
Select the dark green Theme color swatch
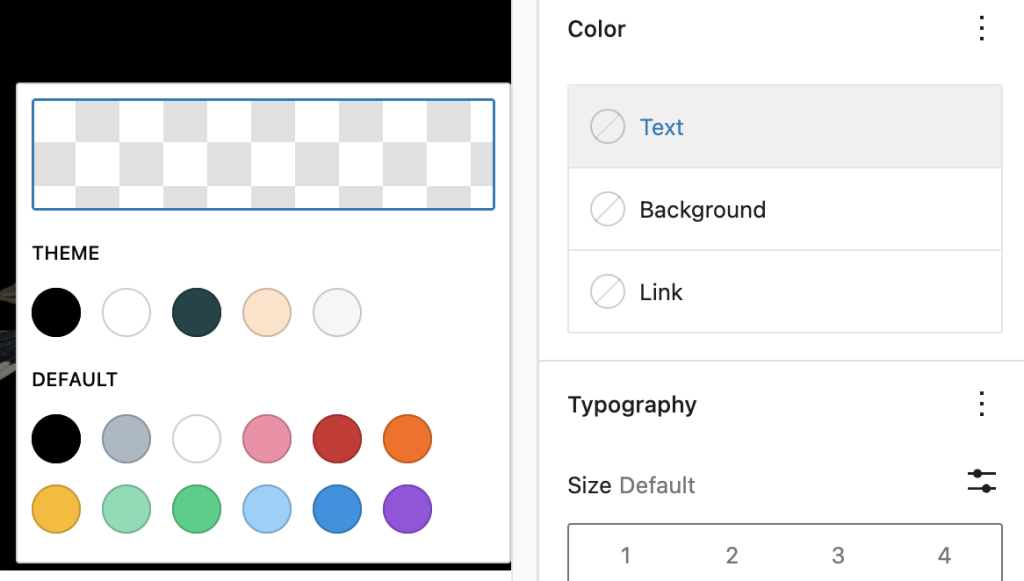point(196,312)
